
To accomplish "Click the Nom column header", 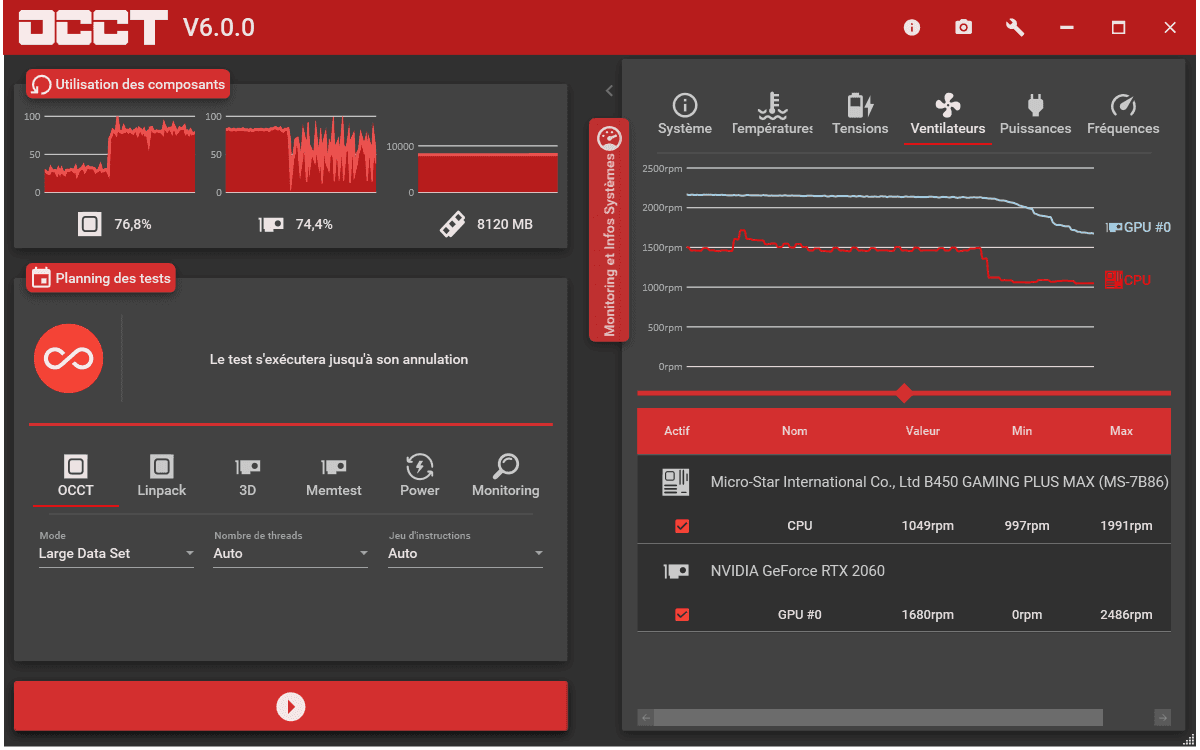I will (x=795, y=431).
